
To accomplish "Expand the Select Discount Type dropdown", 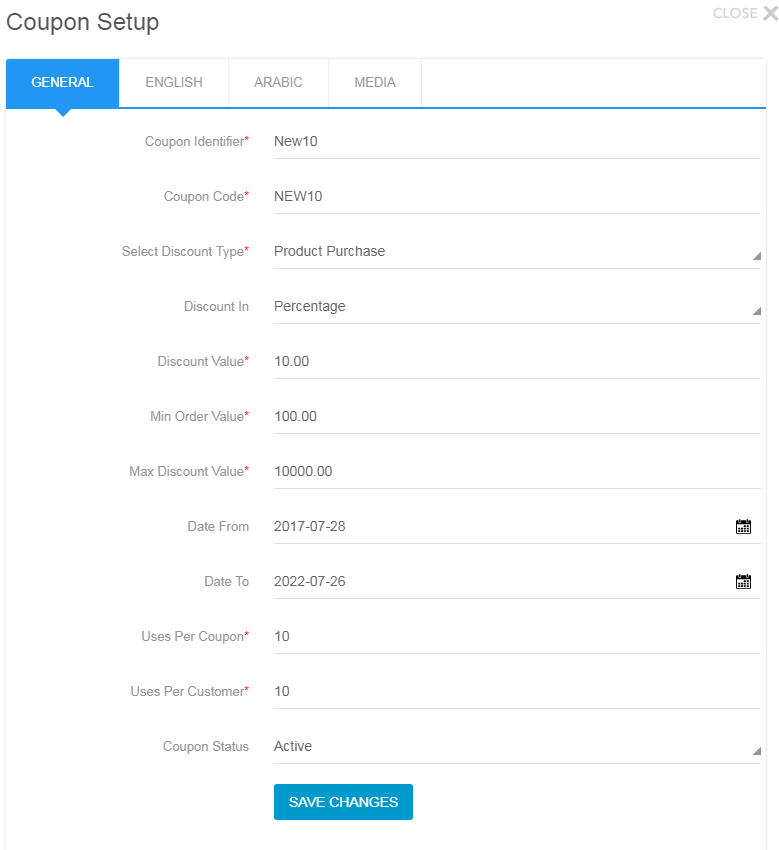I will (517, 252).
